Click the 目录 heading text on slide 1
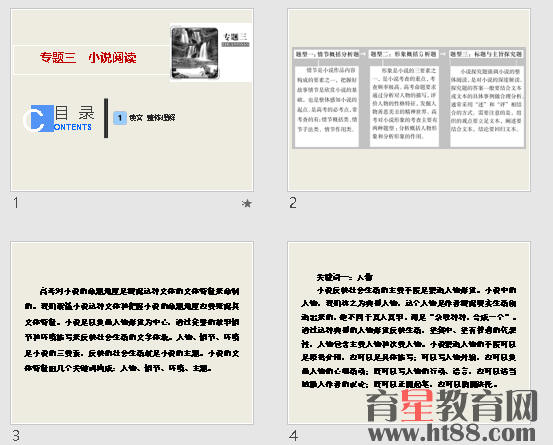 point(74,113)
